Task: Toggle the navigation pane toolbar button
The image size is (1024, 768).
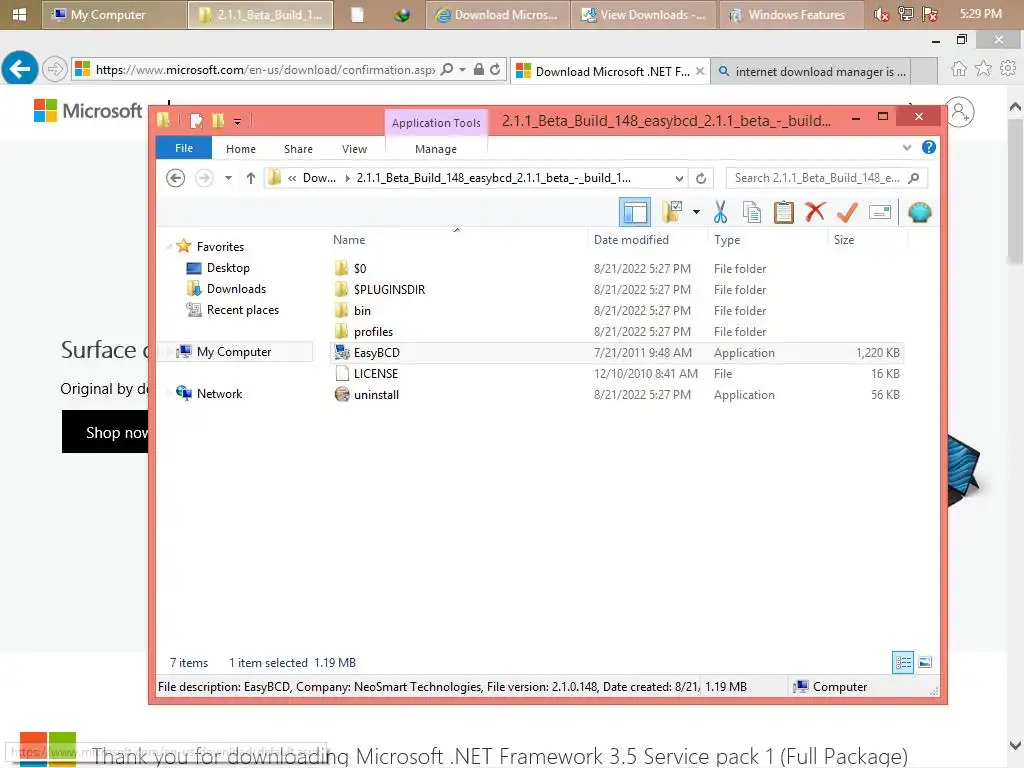Action: [634, 212]
